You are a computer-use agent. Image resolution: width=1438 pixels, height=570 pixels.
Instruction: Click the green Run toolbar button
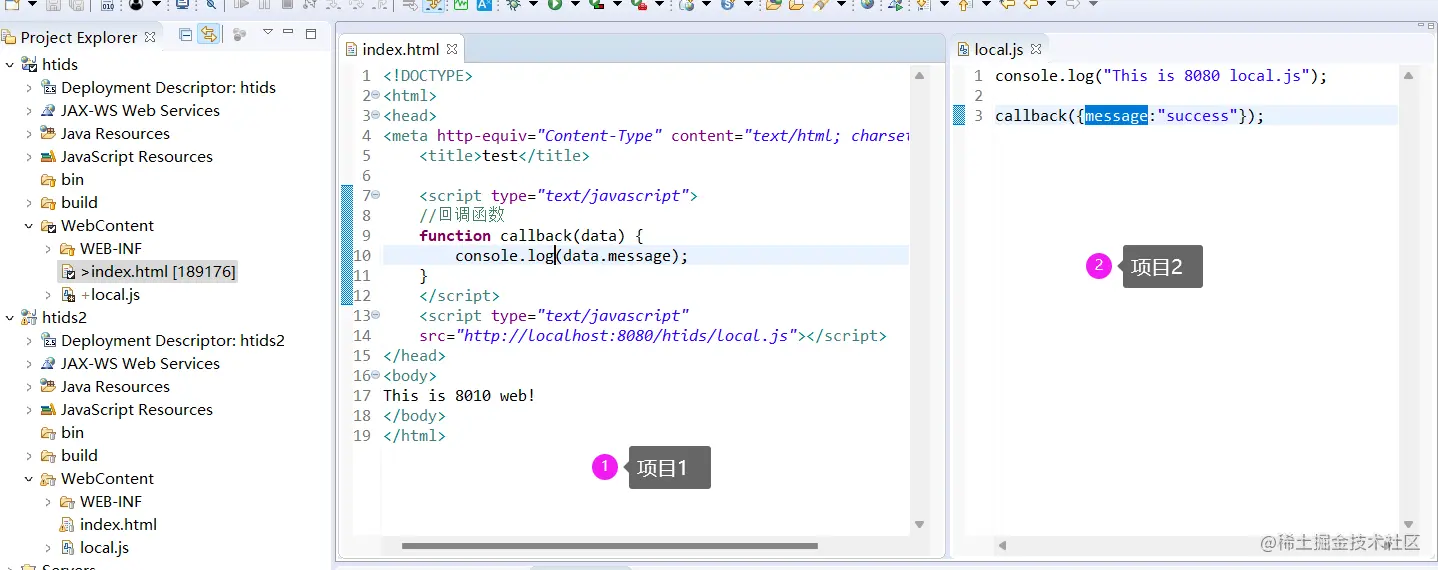tap(553, 4)
